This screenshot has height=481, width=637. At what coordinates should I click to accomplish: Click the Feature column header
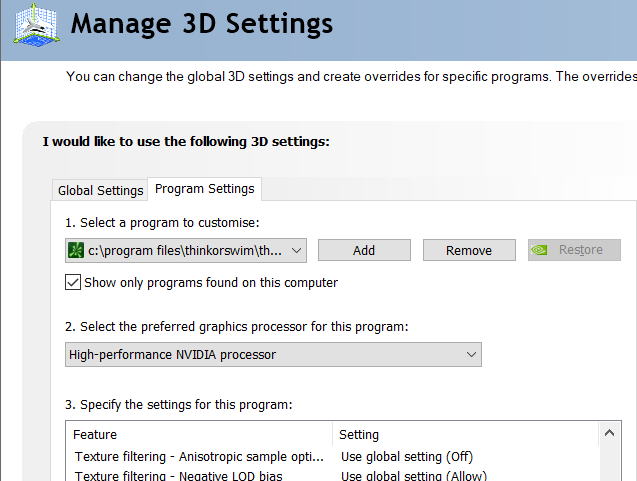click(199, 435)
